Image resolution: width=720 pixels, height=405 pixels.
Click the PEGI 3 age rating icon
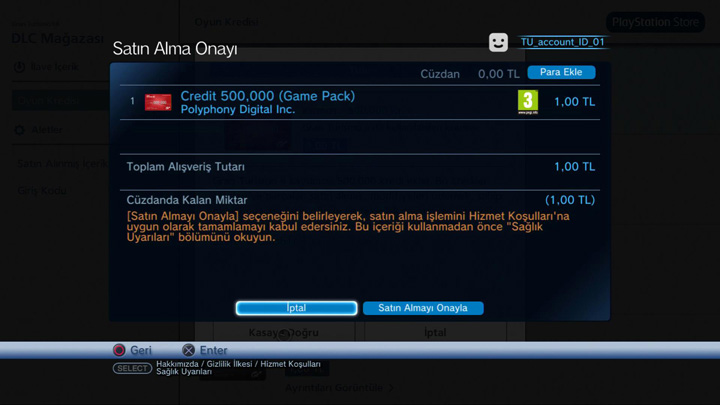click(x=528, y=102)
